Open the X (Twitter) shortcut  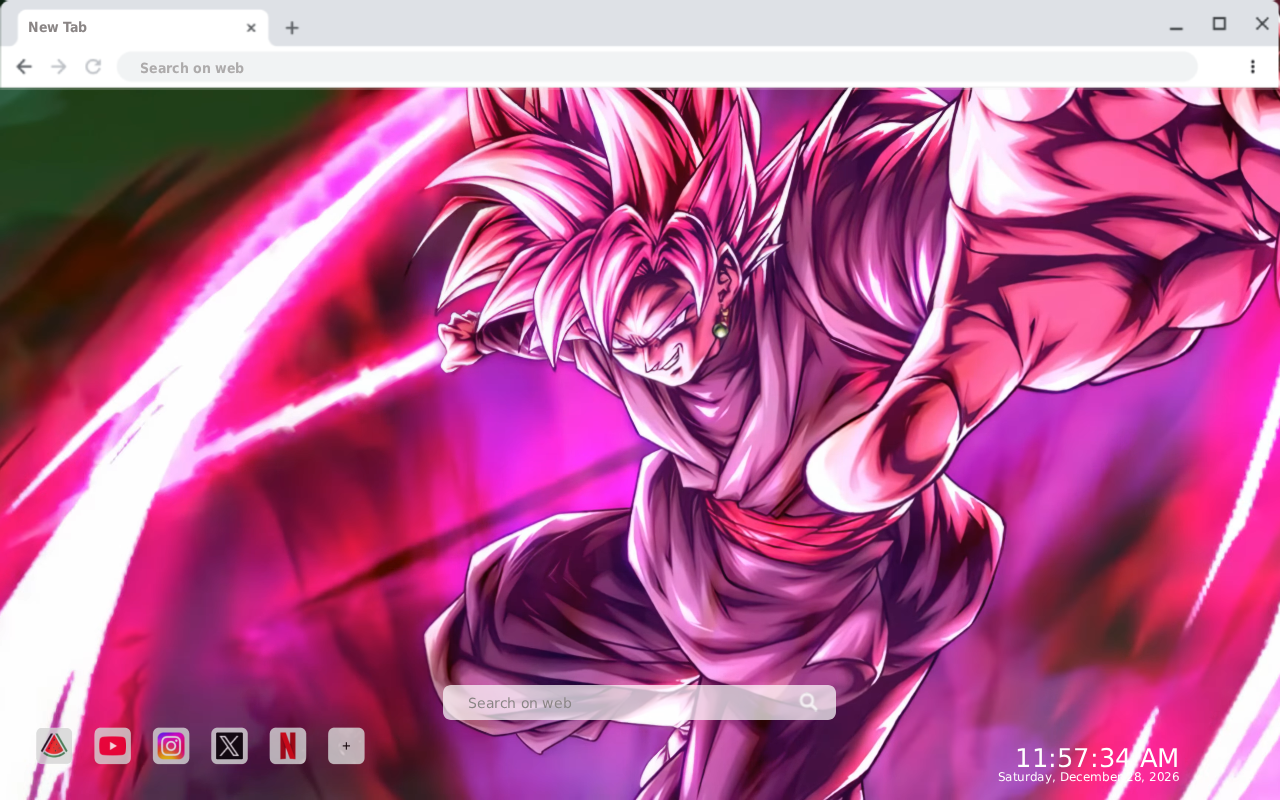230,746
